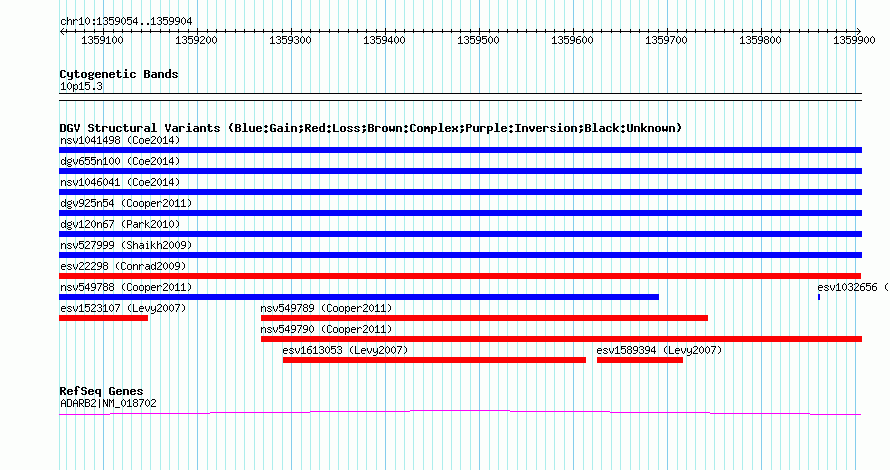890x470 pixels.
Task: Click ruler position 1359800
Action: (760, 40)
